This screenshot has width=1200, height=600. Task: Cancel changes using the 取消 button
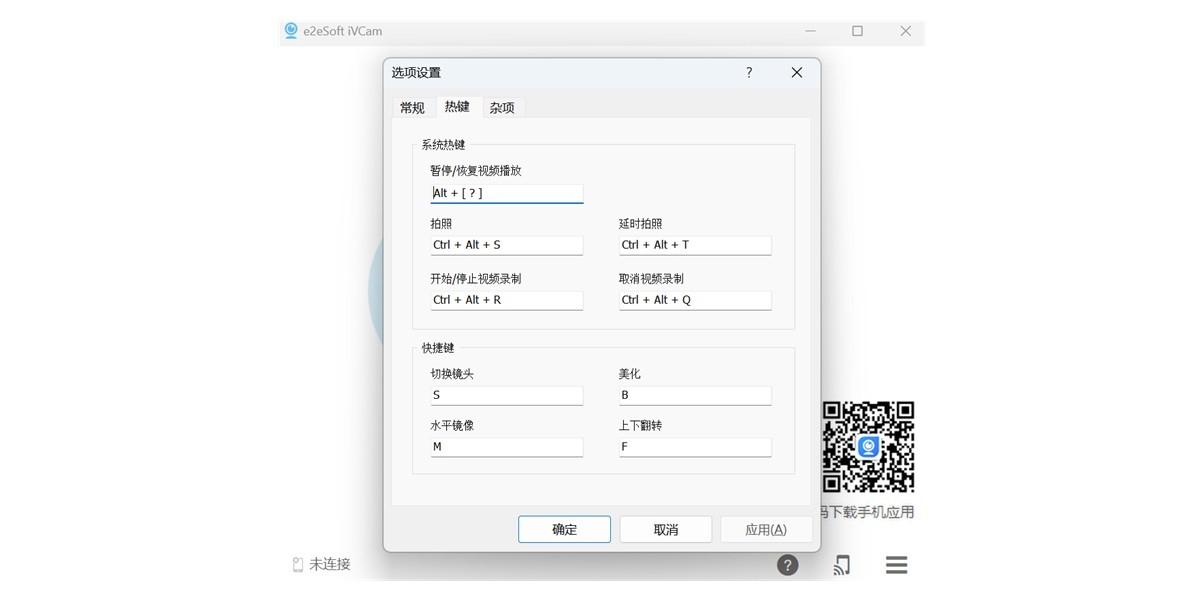tap(665, 529)
